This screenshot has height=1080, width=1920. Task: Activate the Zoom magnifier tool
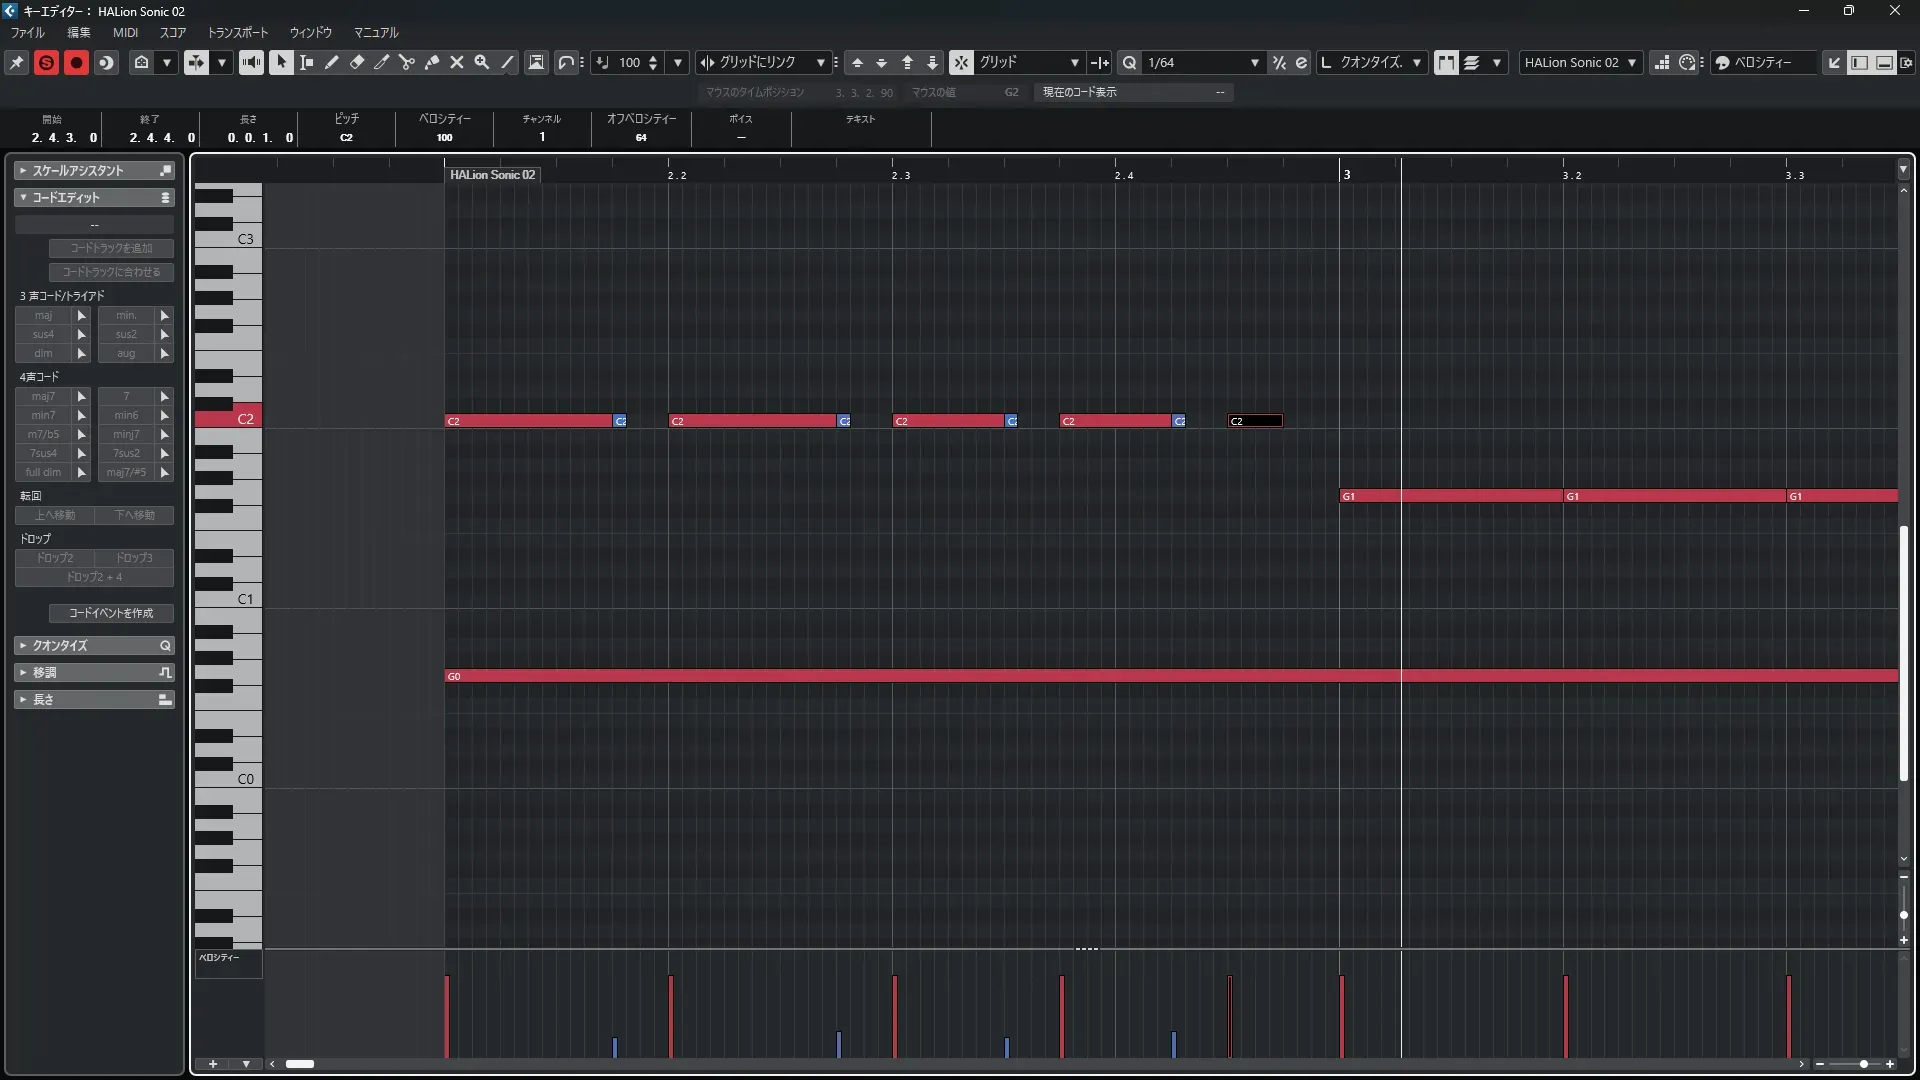tap(482, 62)
